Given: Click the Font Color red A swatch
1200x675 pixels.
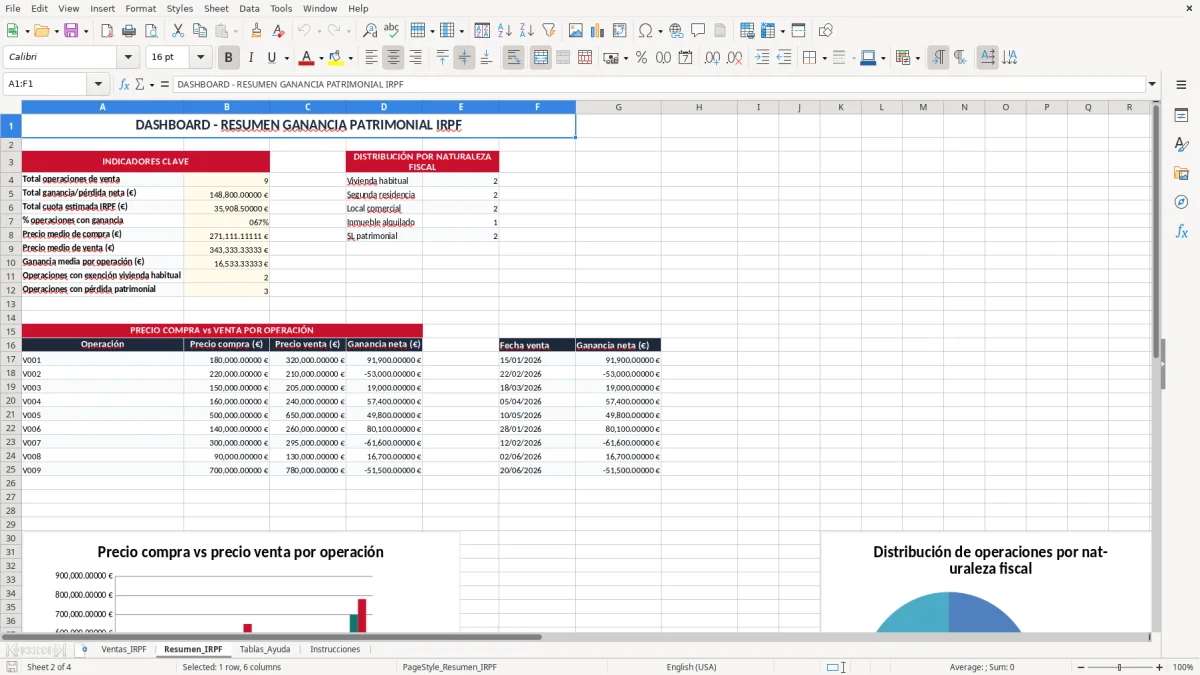Looking at the screenshot, I should click(x=307, y=58).
